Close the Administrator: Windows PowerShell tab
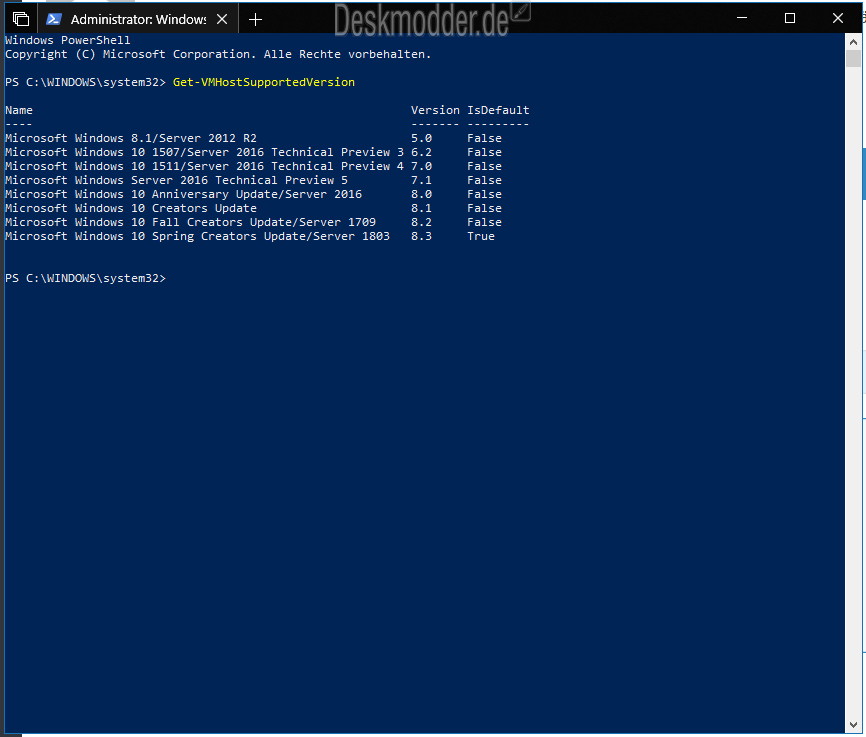The height and width of the screenshot is (737, 866). 222,19
